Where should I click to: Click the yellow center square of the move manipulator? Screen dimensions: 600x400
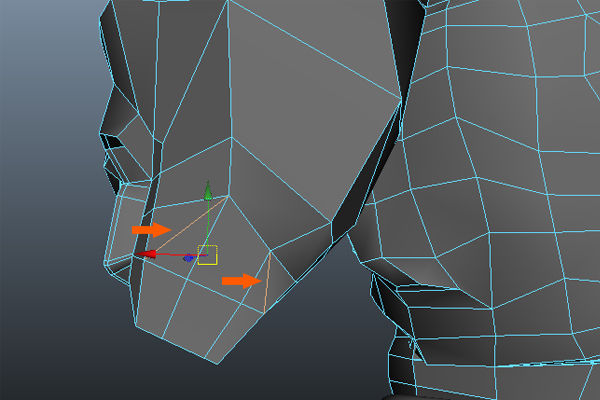tap(207, 255)
